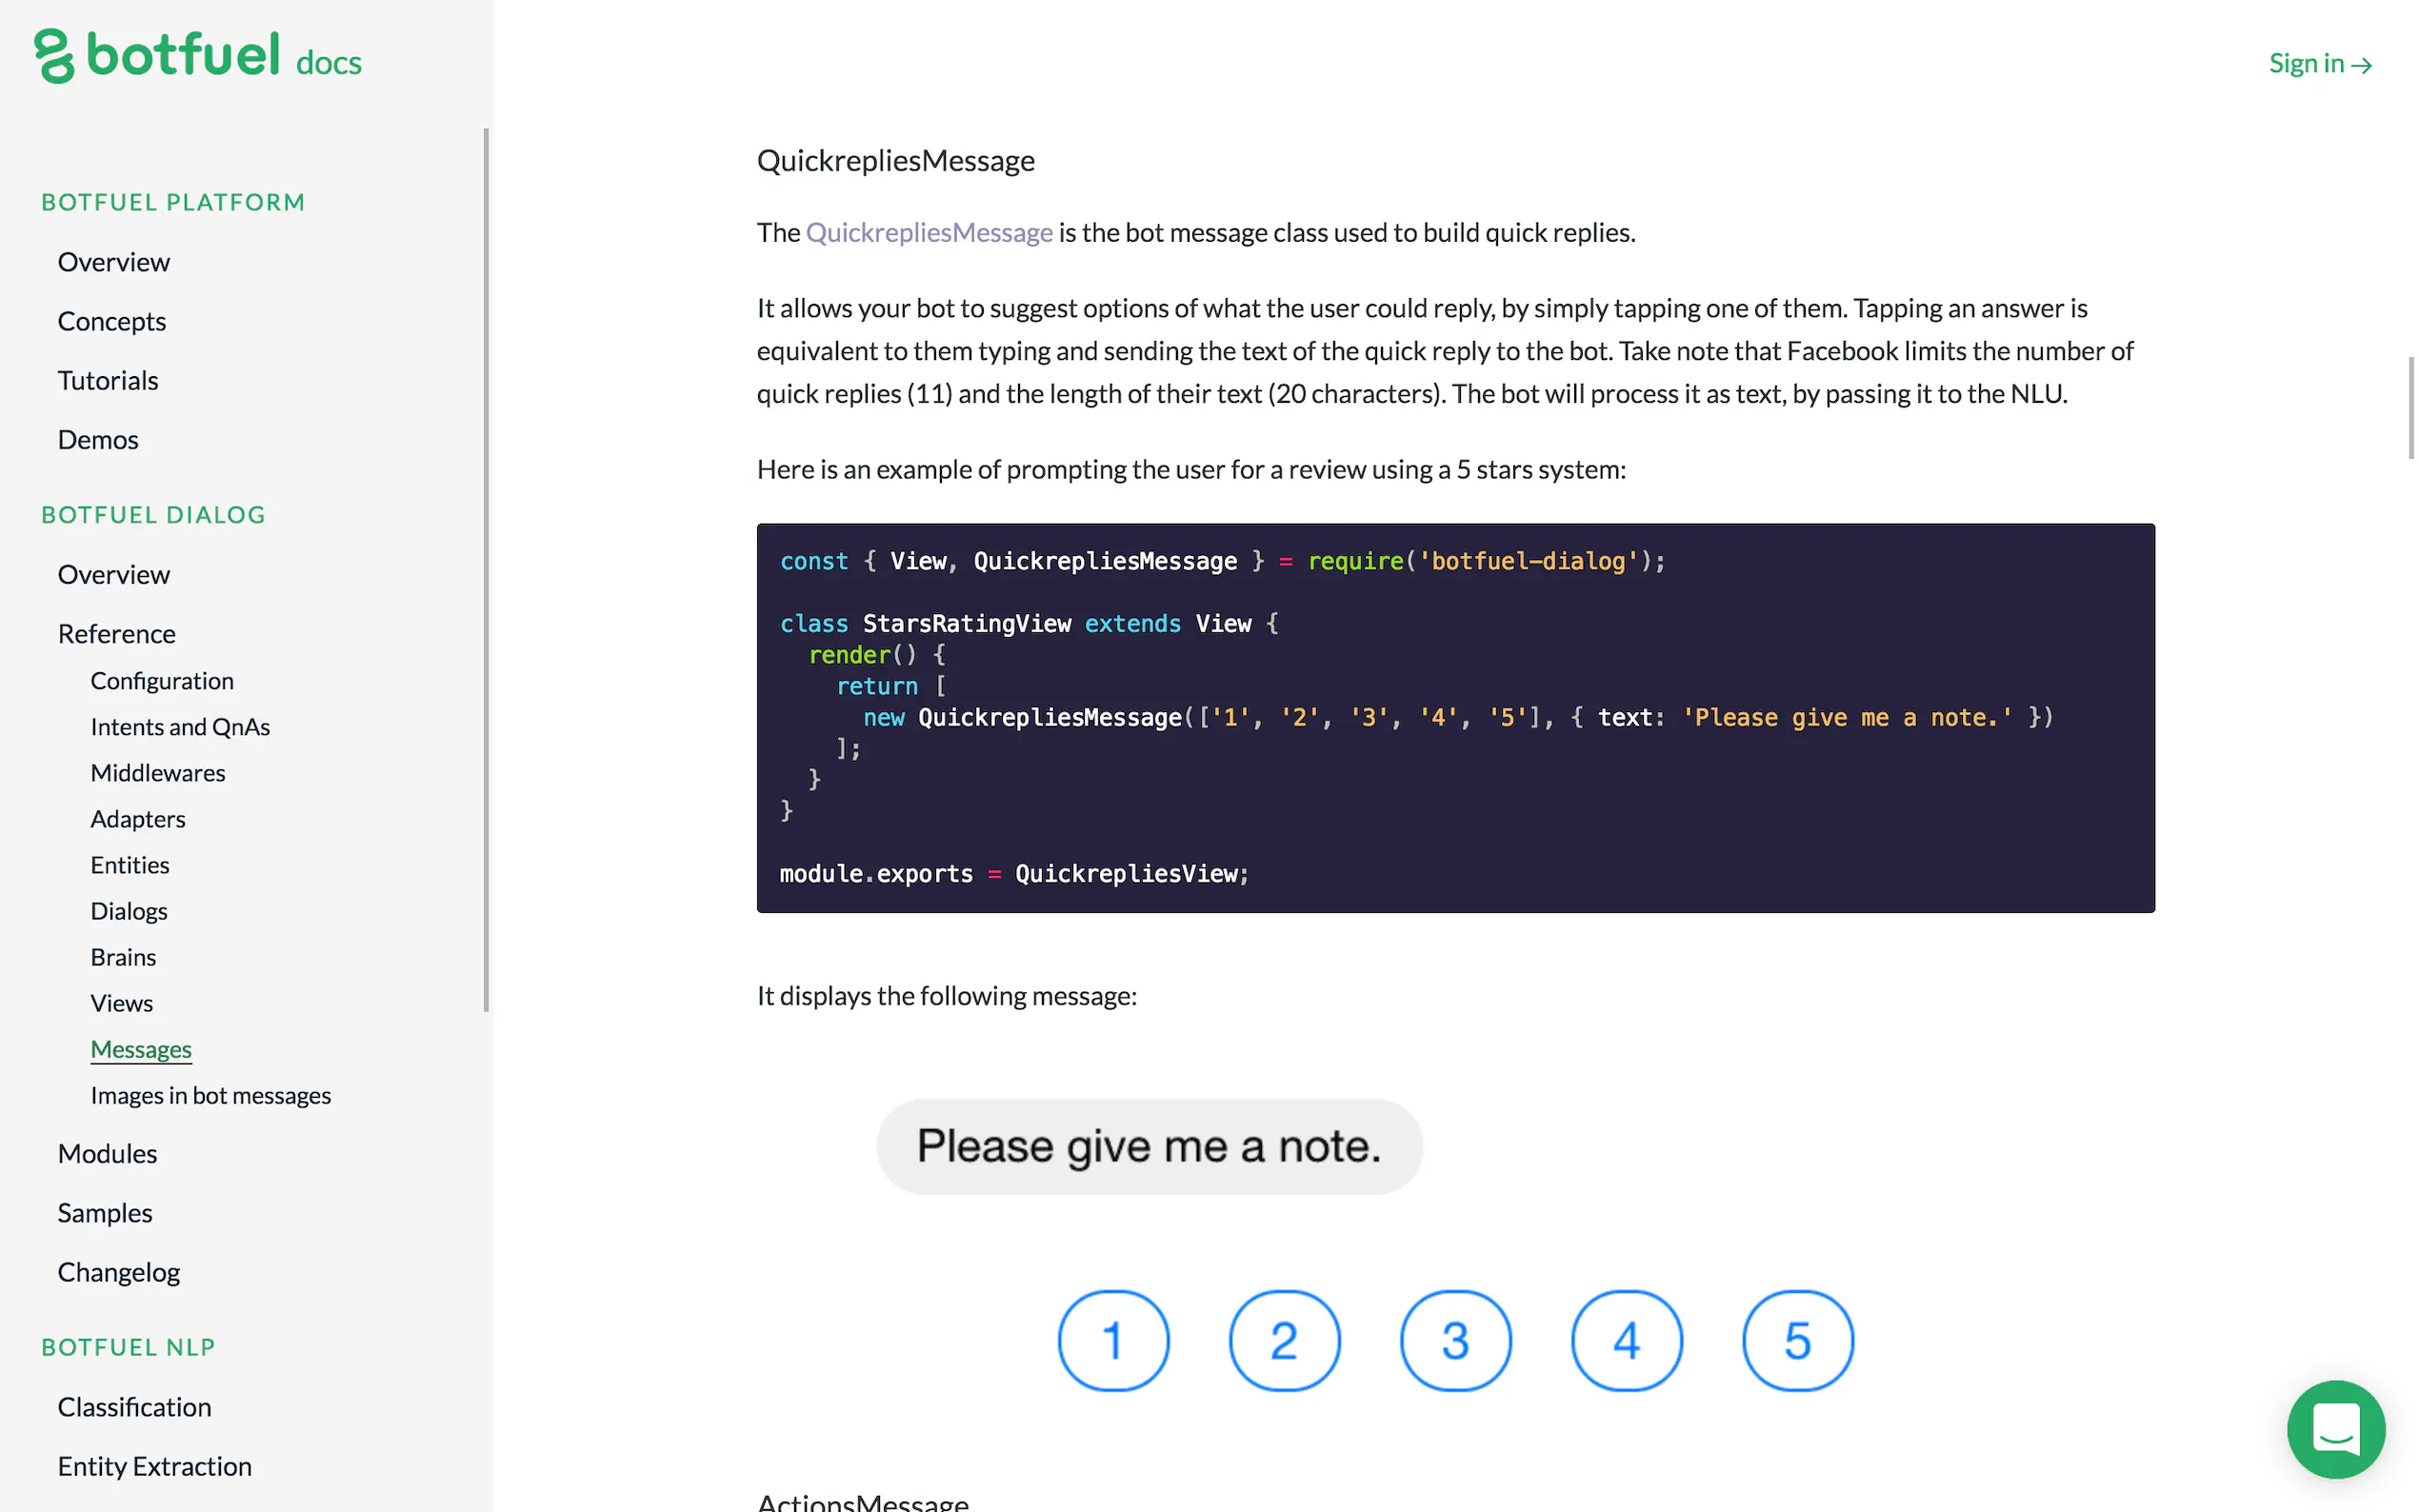Go to Views reference page
Viewport: 2419px width, 1512px height.
pos(121,1003)
